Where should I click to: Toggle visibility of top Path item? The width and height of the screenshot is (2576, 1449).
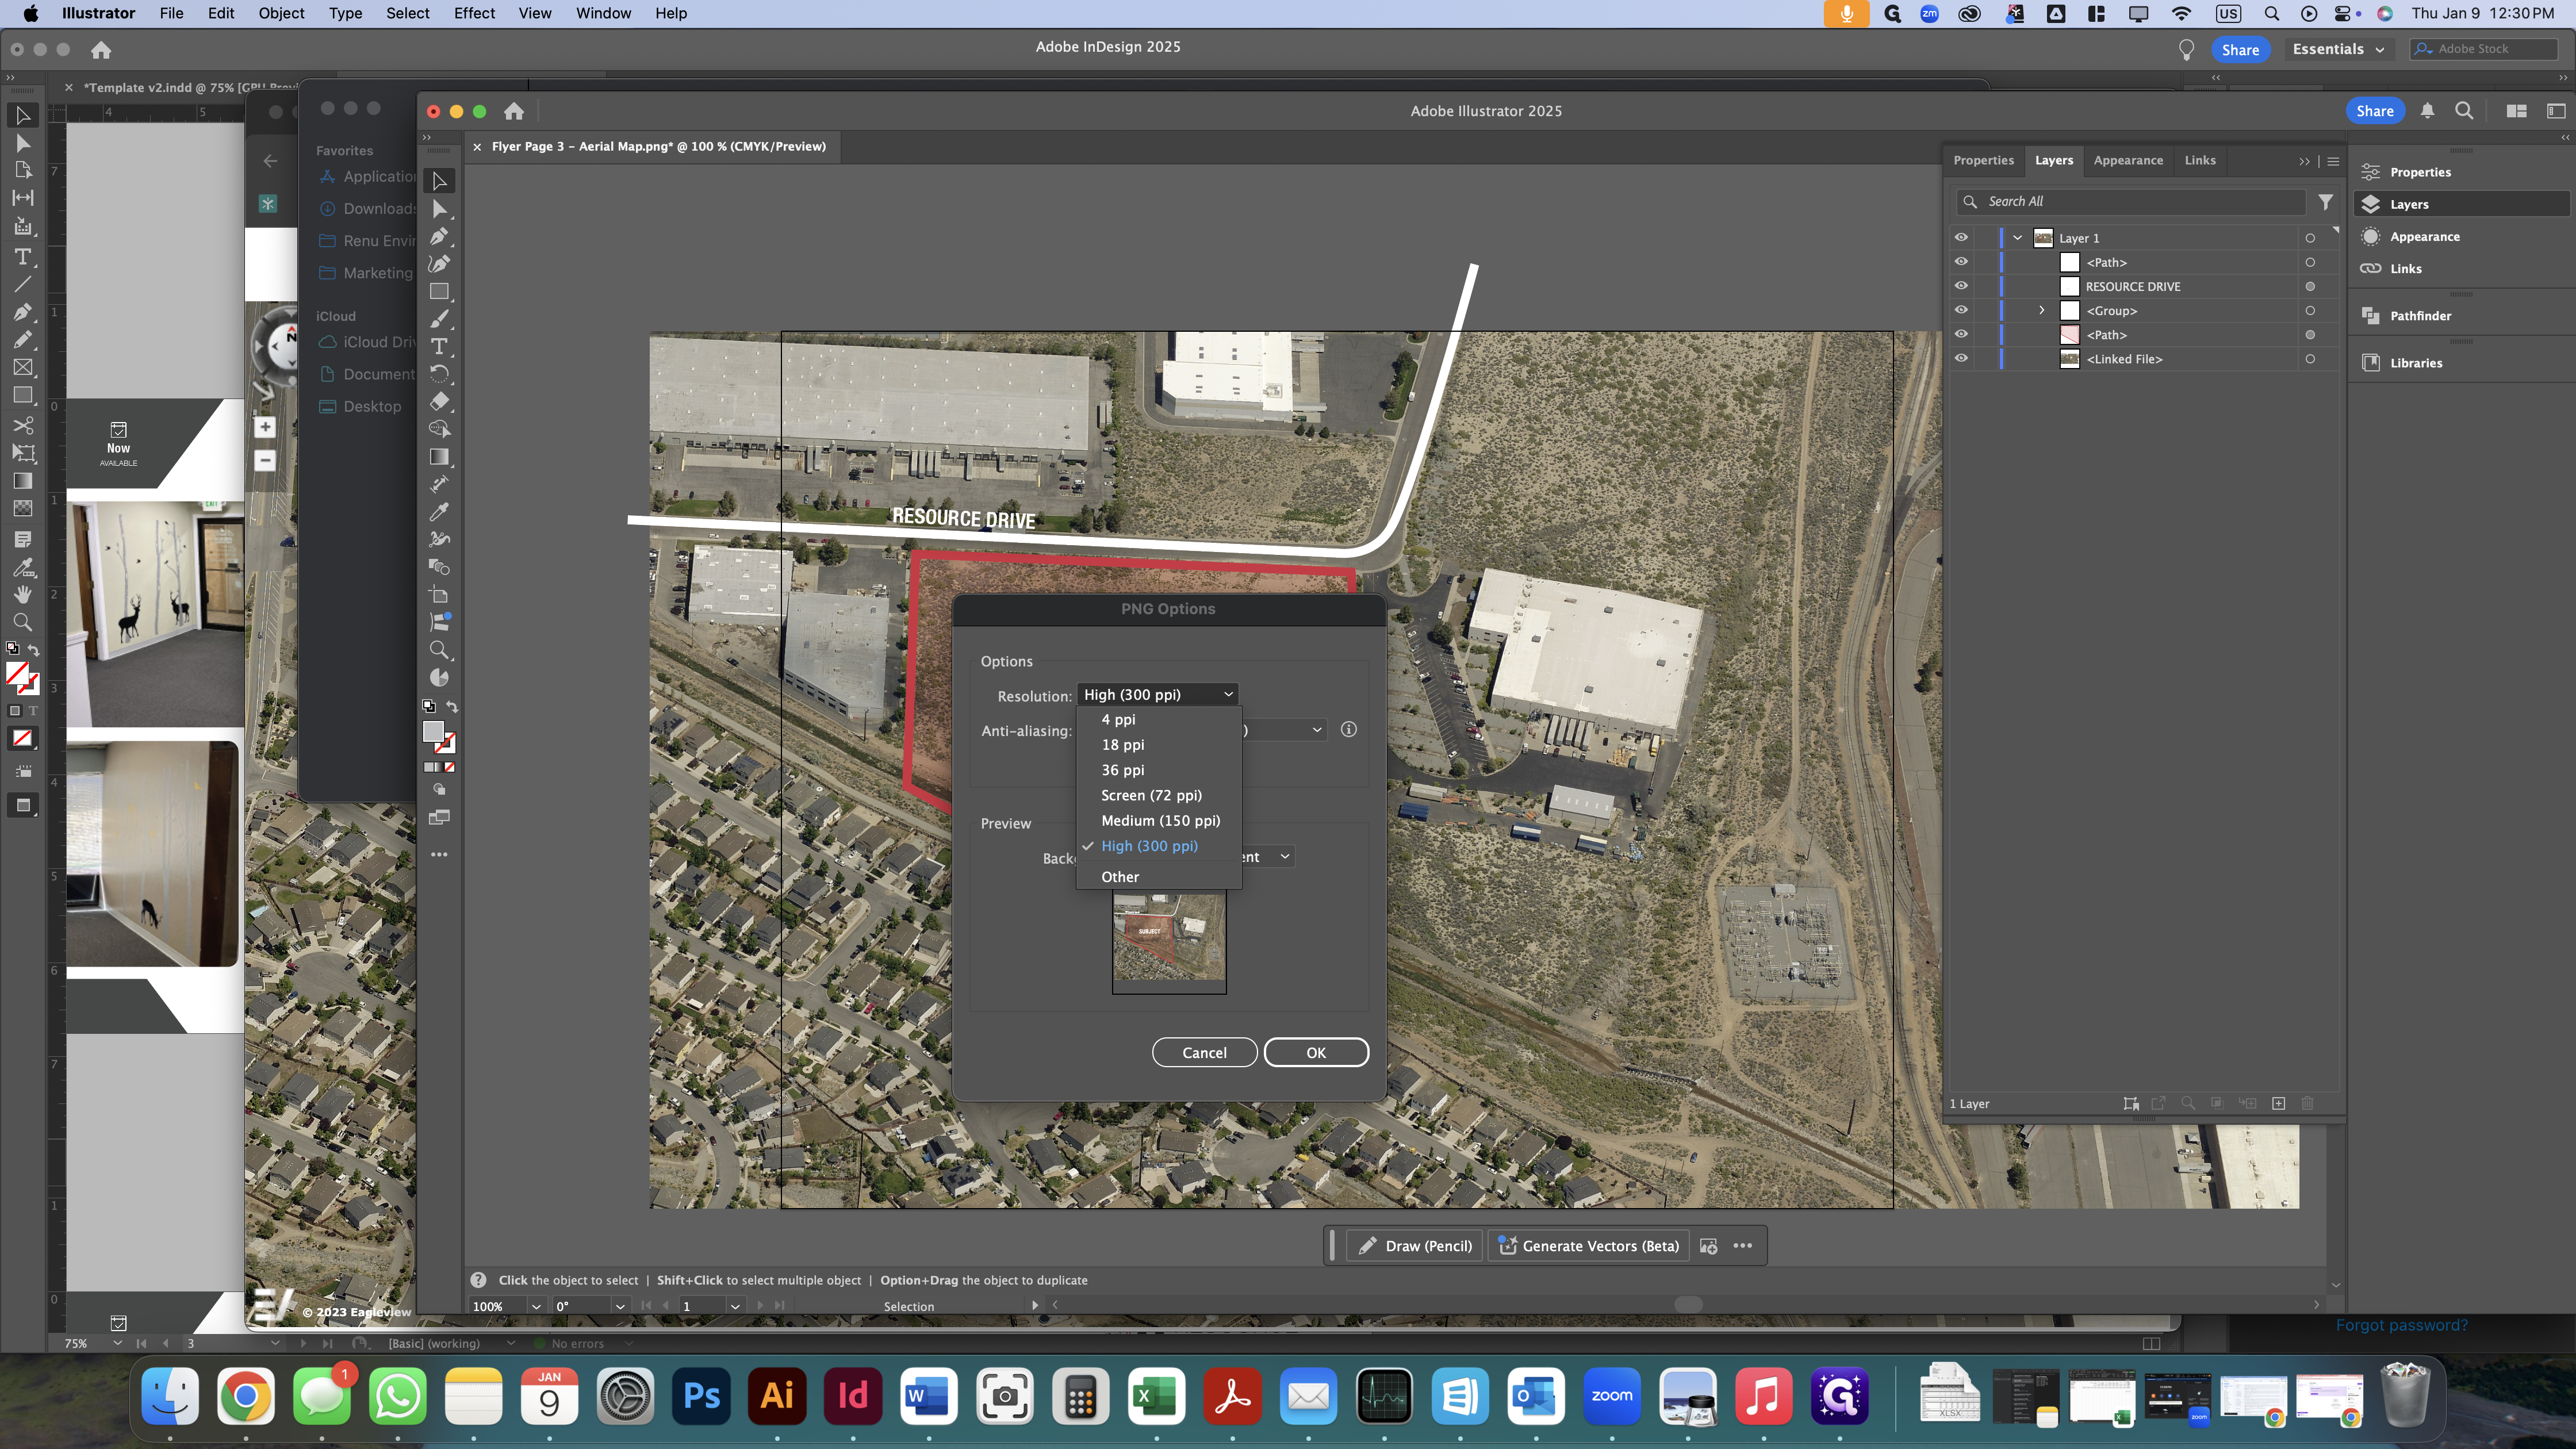[1961, 262]
